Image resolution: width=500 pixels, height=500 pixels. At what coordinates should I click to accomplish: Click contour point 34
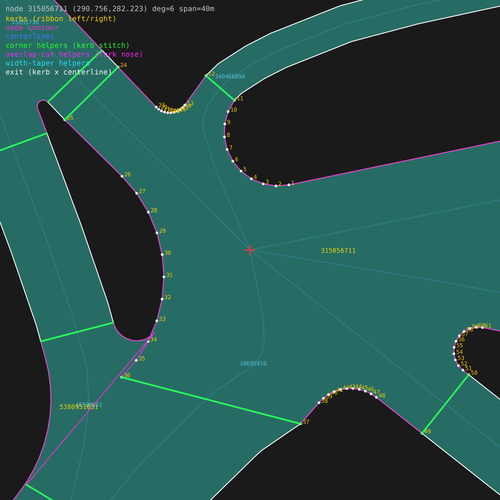click(x=148, y=341)
